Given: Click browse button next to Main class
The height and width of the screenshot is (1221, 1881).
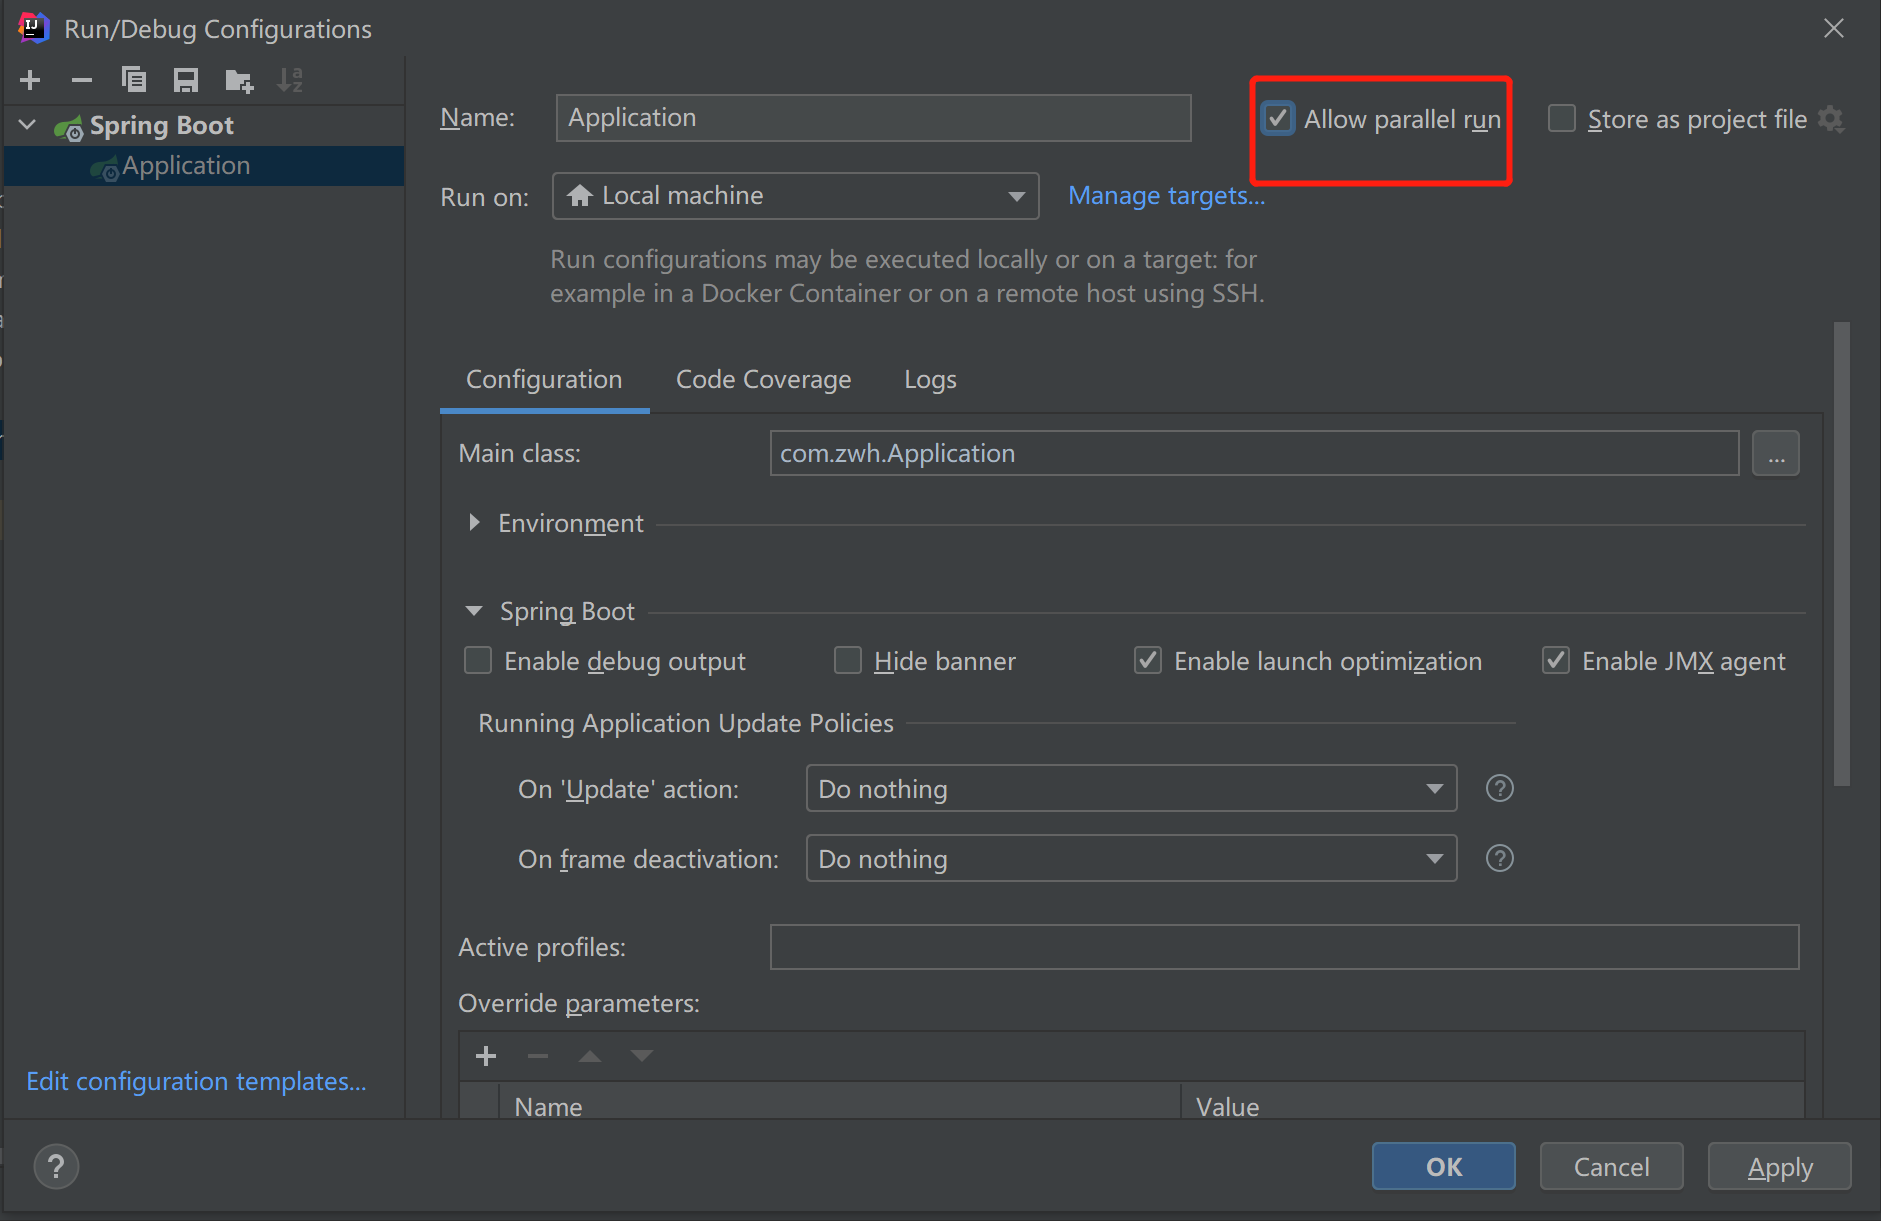Looking at the screenshot, I should pyautogui.click(x=1775, y=454).
